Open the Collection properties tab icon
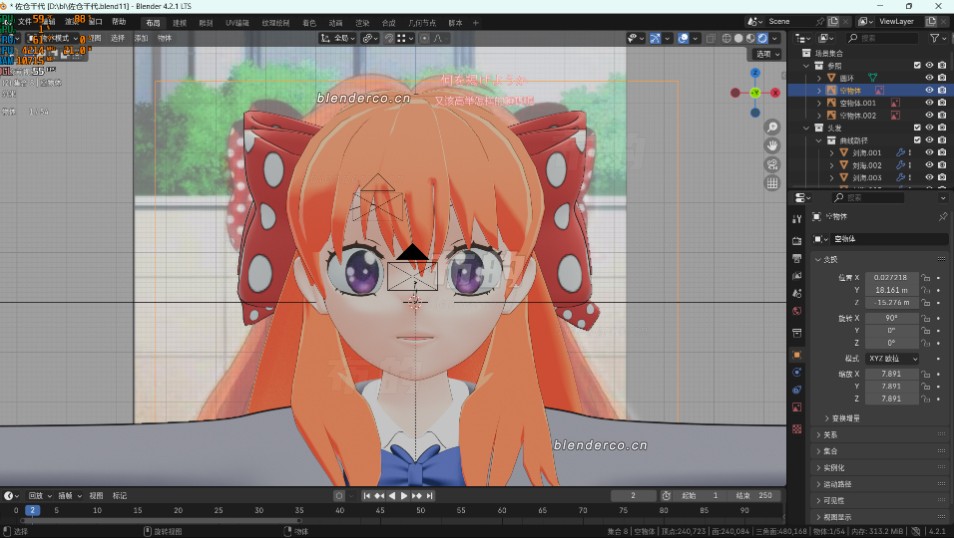The height and width of the screenshot is (538, 954). pos(797,333)
